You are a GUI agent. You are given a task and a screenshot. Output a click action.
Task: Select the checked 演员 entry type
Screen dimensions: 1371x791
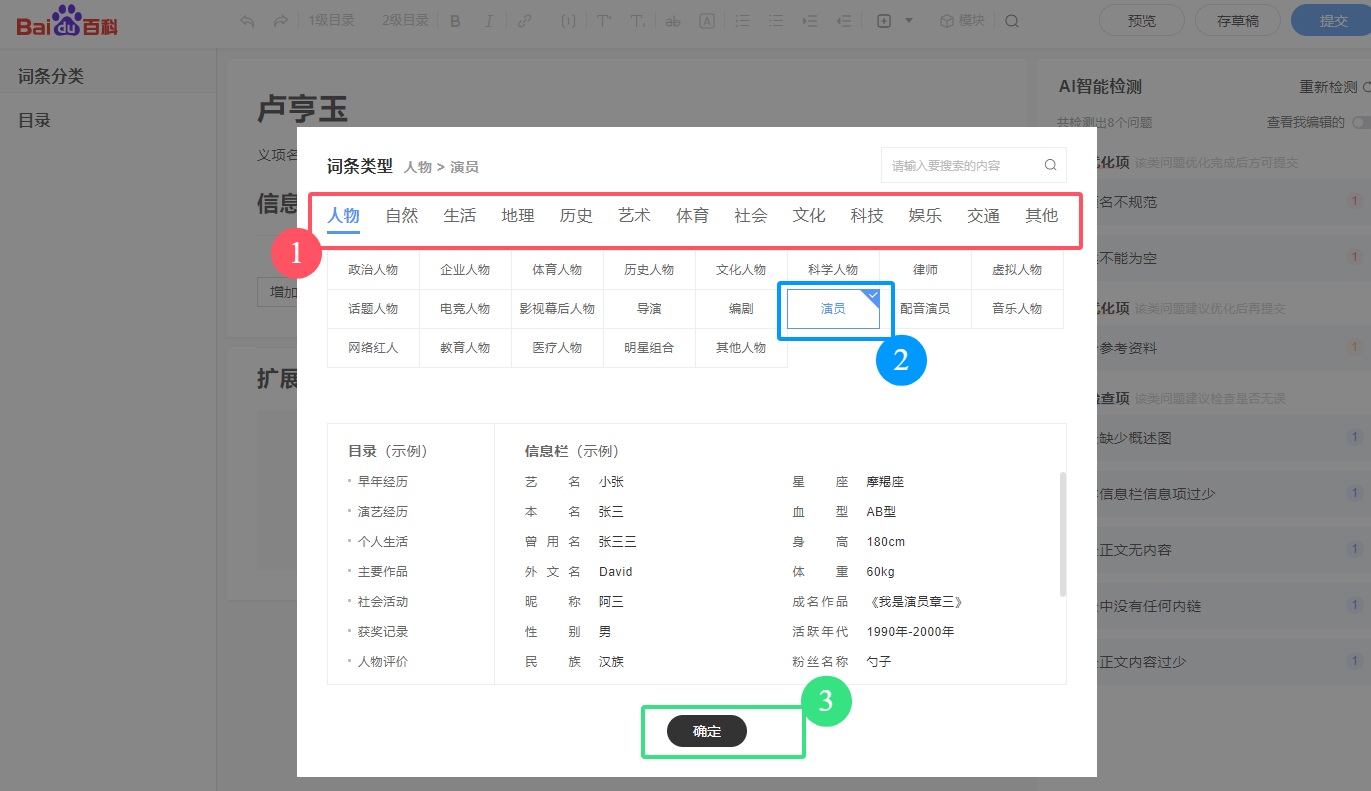pos(833,309)
